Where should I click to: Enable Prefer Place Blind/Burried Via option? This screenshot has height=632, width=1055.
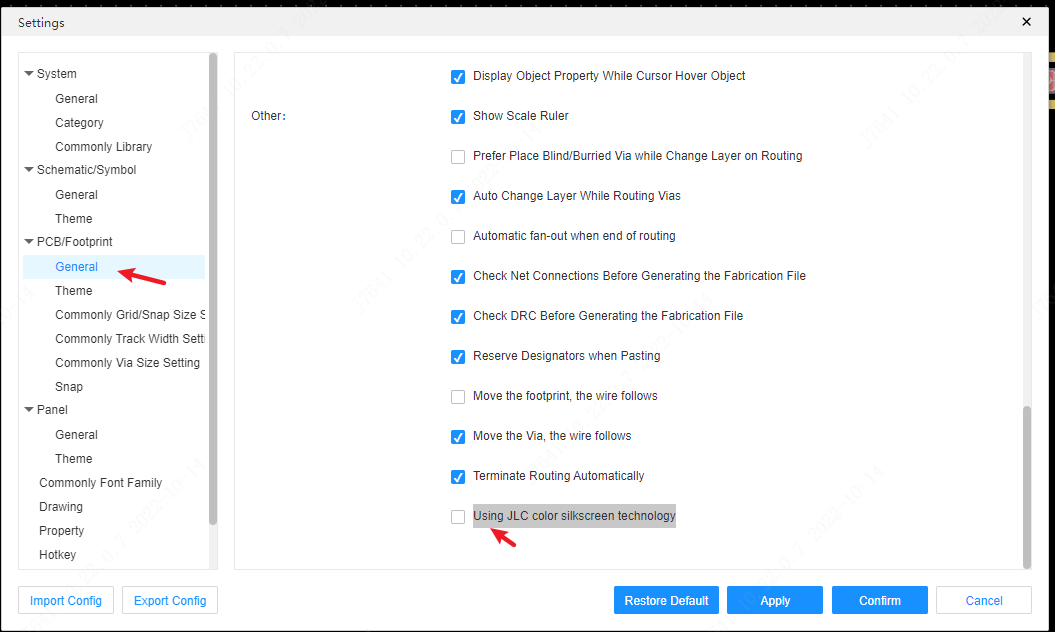point(458,157)
